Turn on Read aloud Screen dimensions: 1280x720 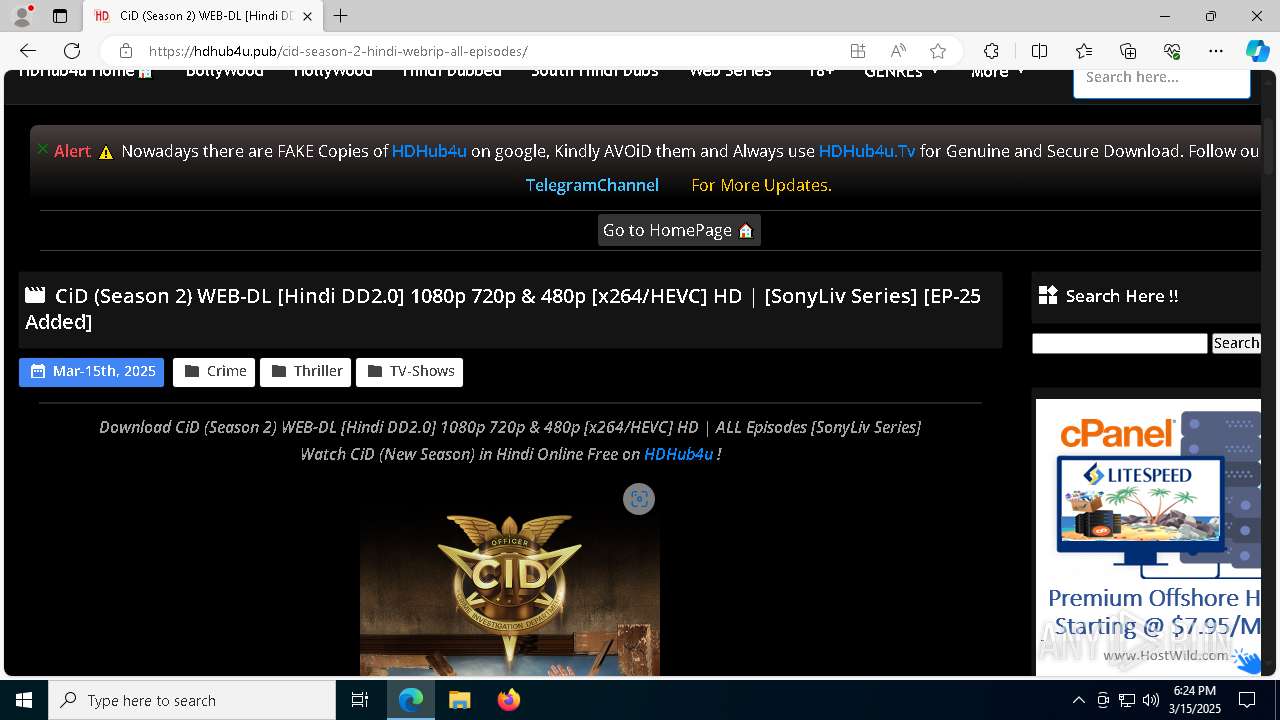(x=898, y=51)
